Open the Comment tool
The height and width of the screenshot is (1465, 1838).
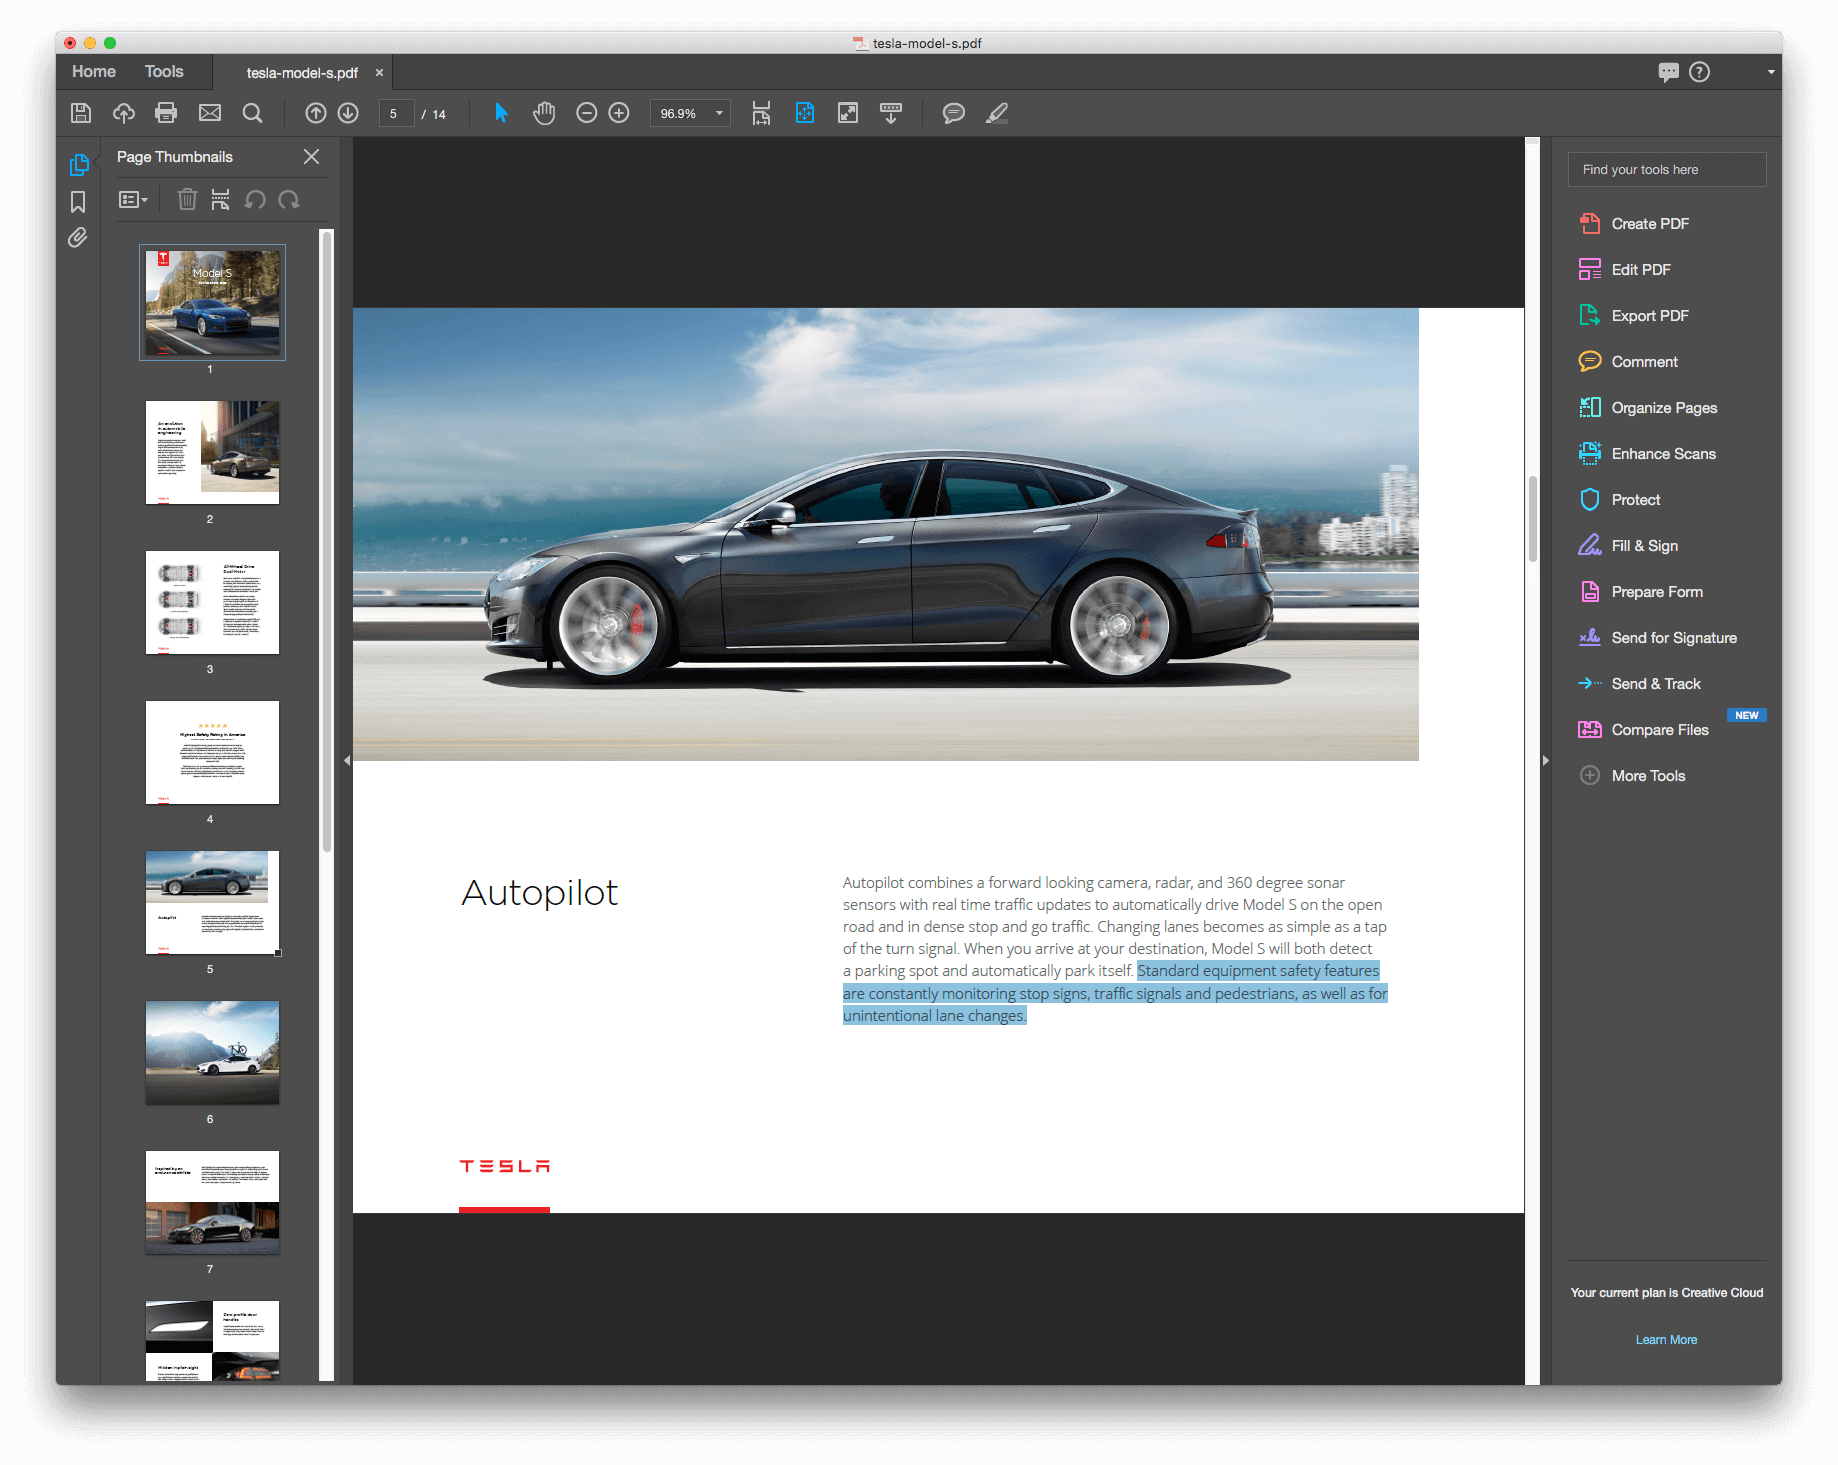[x=1629, y=362]
